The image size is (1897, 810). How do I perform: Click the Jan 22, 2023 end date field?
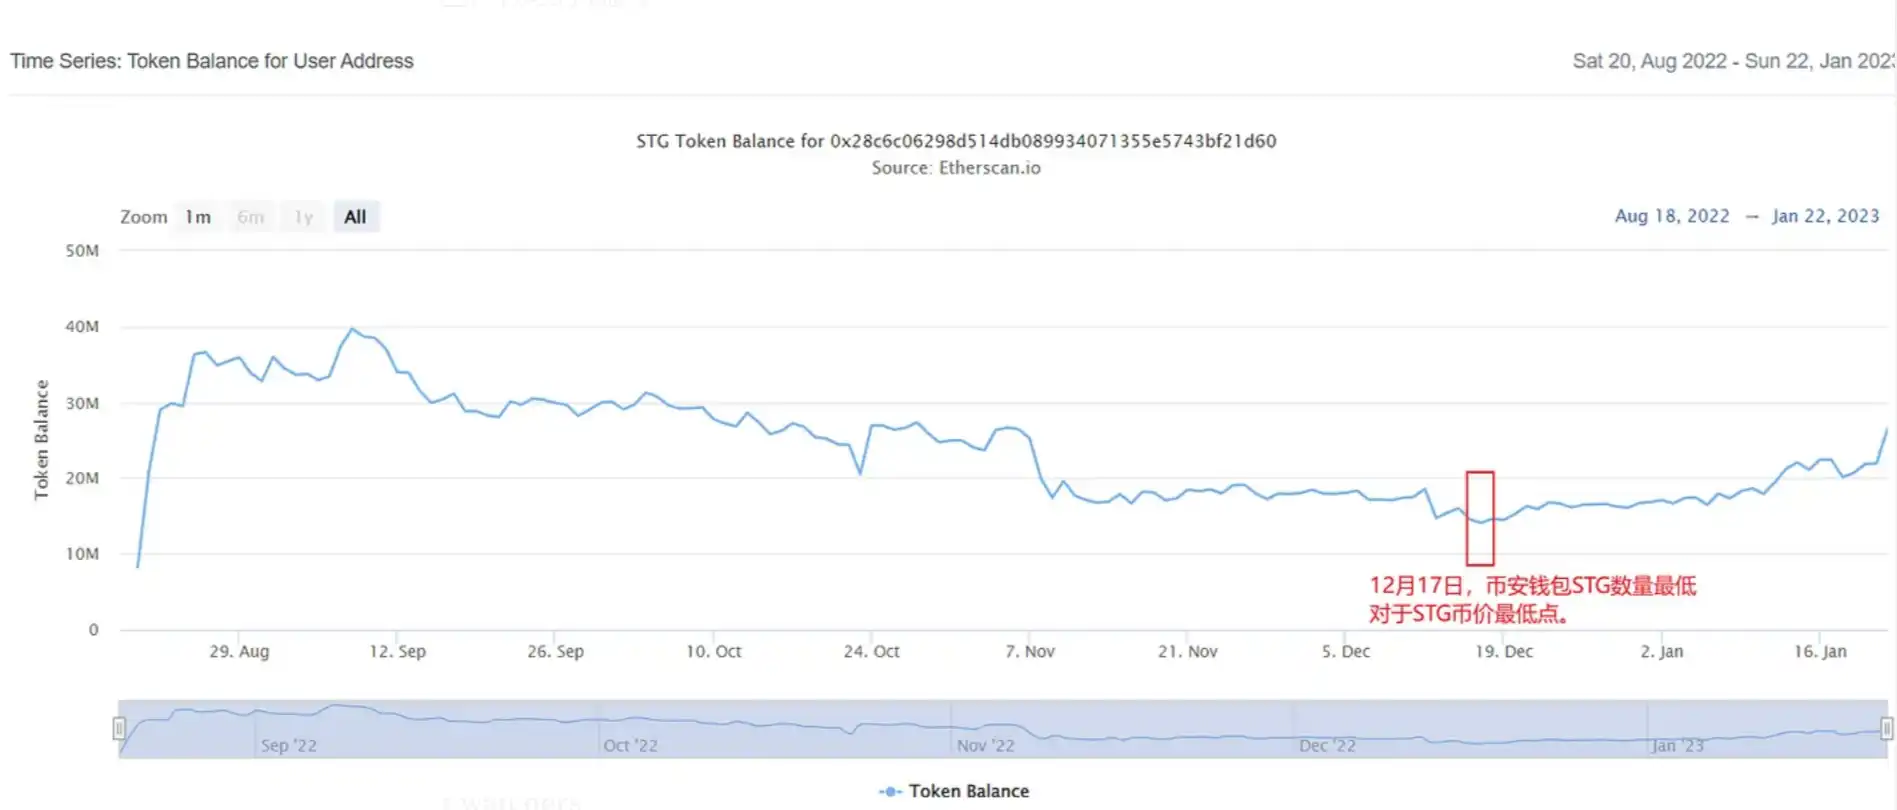click(x=1825, y=216)
